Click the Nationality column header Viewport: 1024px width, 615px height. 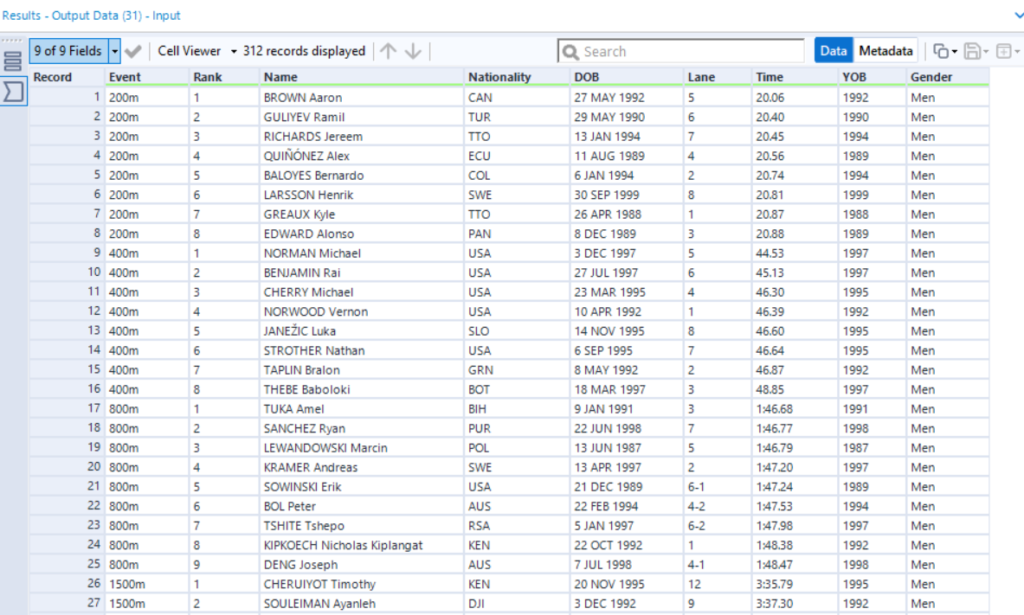517,77
